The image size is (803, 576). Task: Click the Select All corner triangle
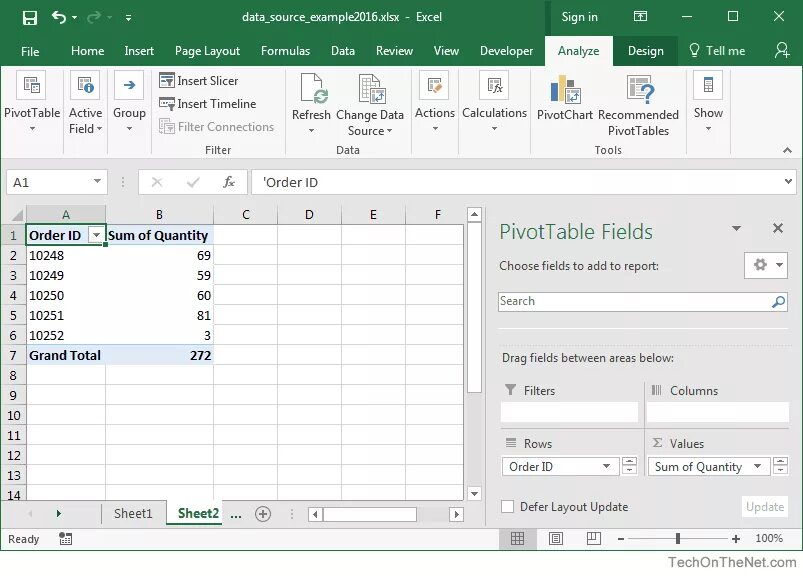click(x=15, y=215)
